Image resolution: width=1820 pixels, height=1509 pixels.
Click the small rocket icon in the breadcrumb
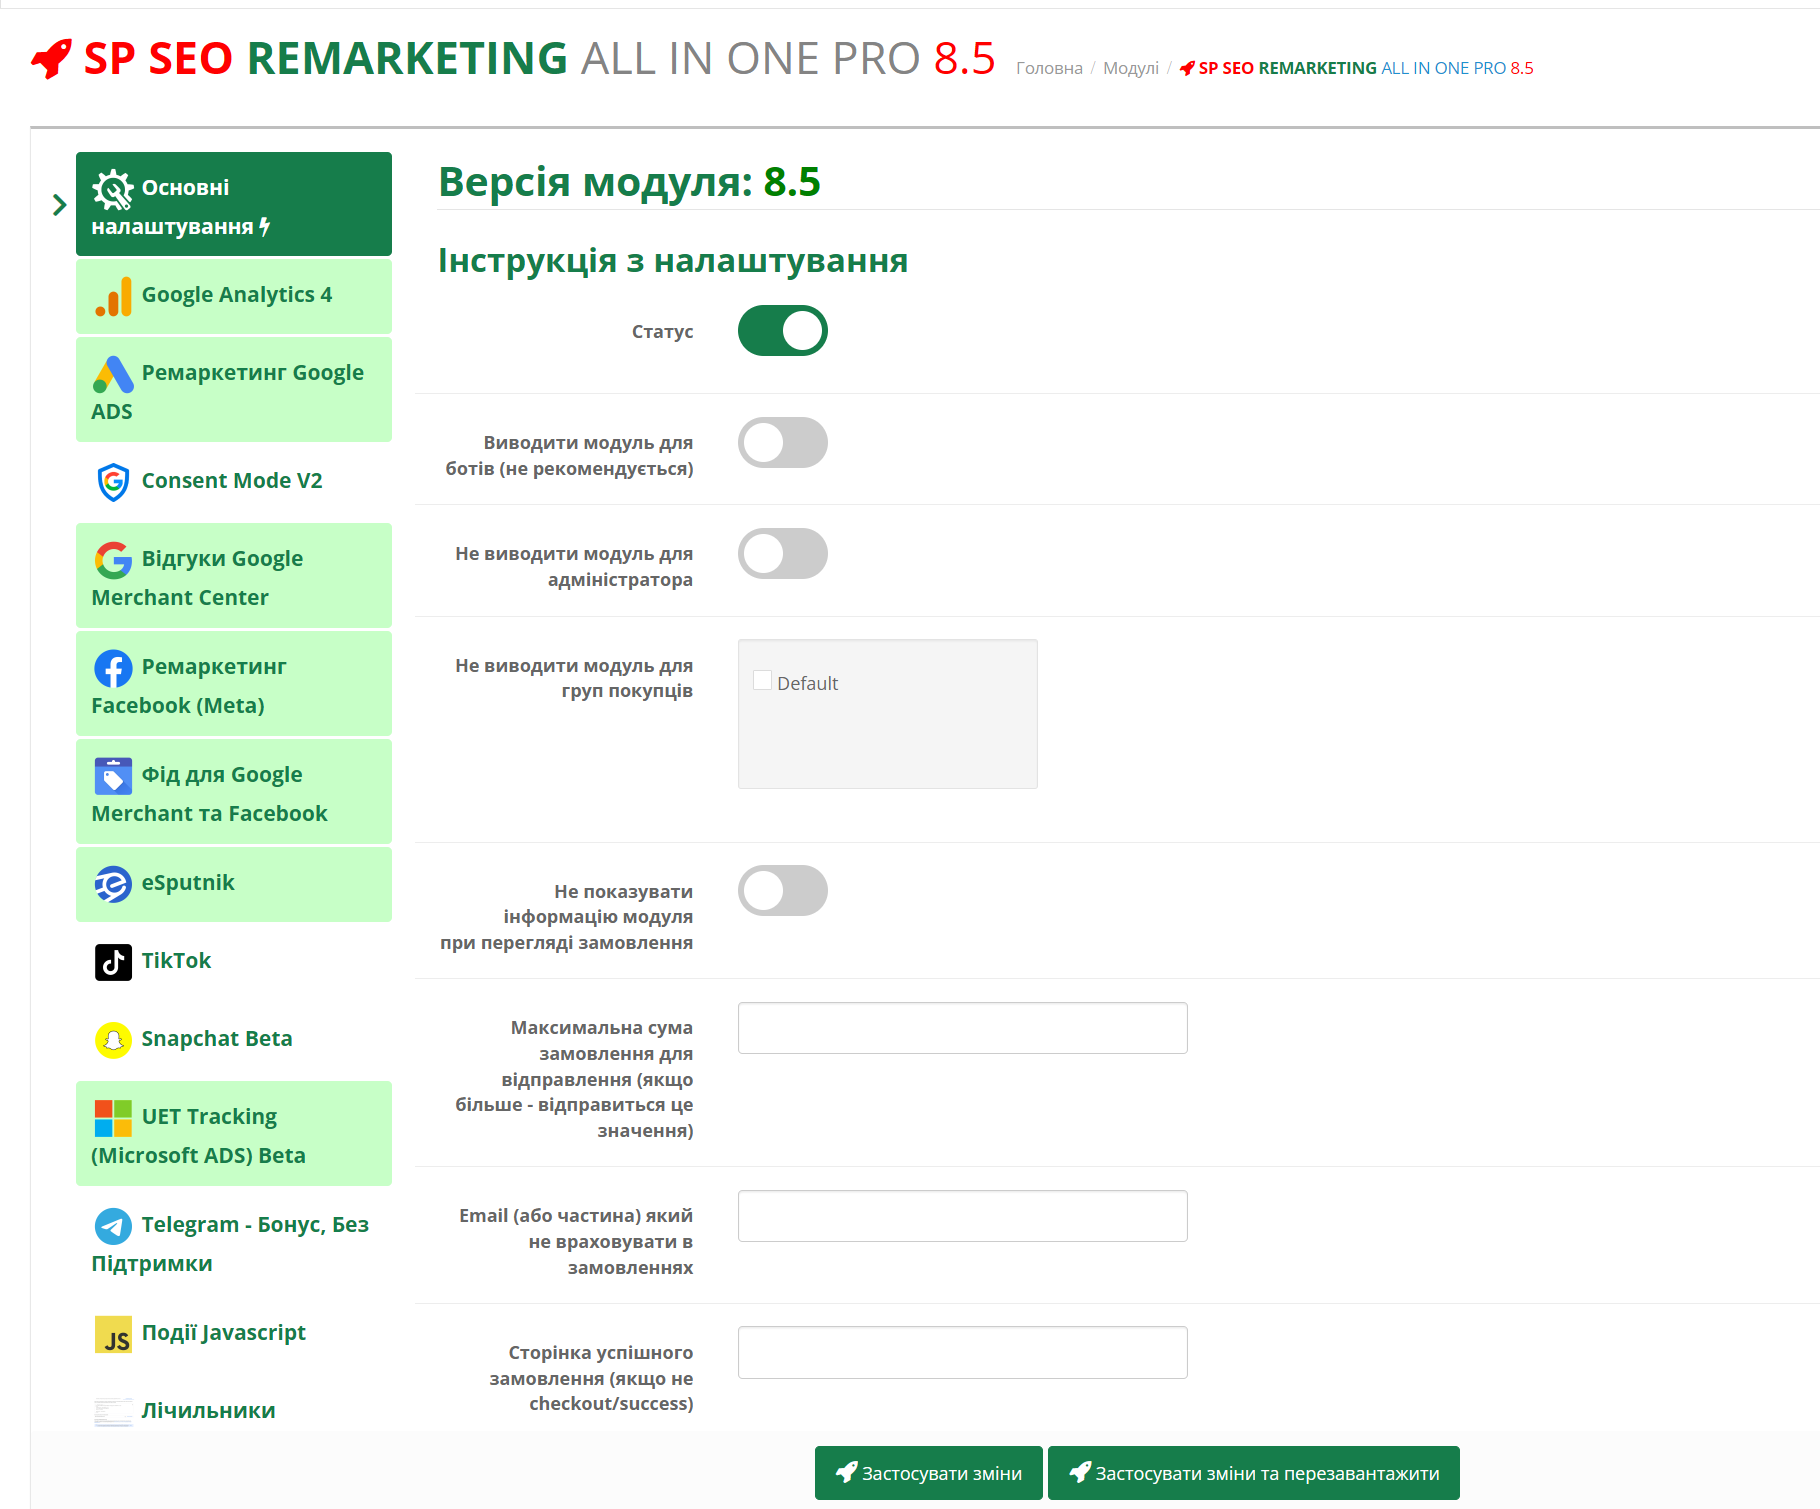point(1187,68)
